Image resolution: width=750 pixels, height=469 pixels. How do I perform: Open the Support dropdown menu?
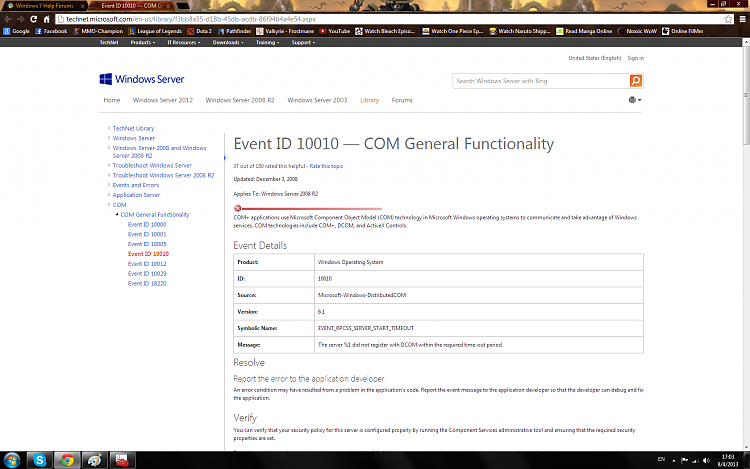(x=303, y=43)
